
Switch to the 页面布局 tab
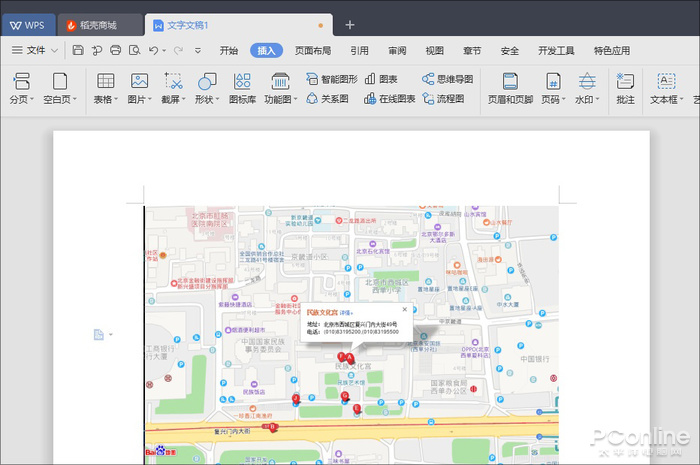click(x=313, y=50)
